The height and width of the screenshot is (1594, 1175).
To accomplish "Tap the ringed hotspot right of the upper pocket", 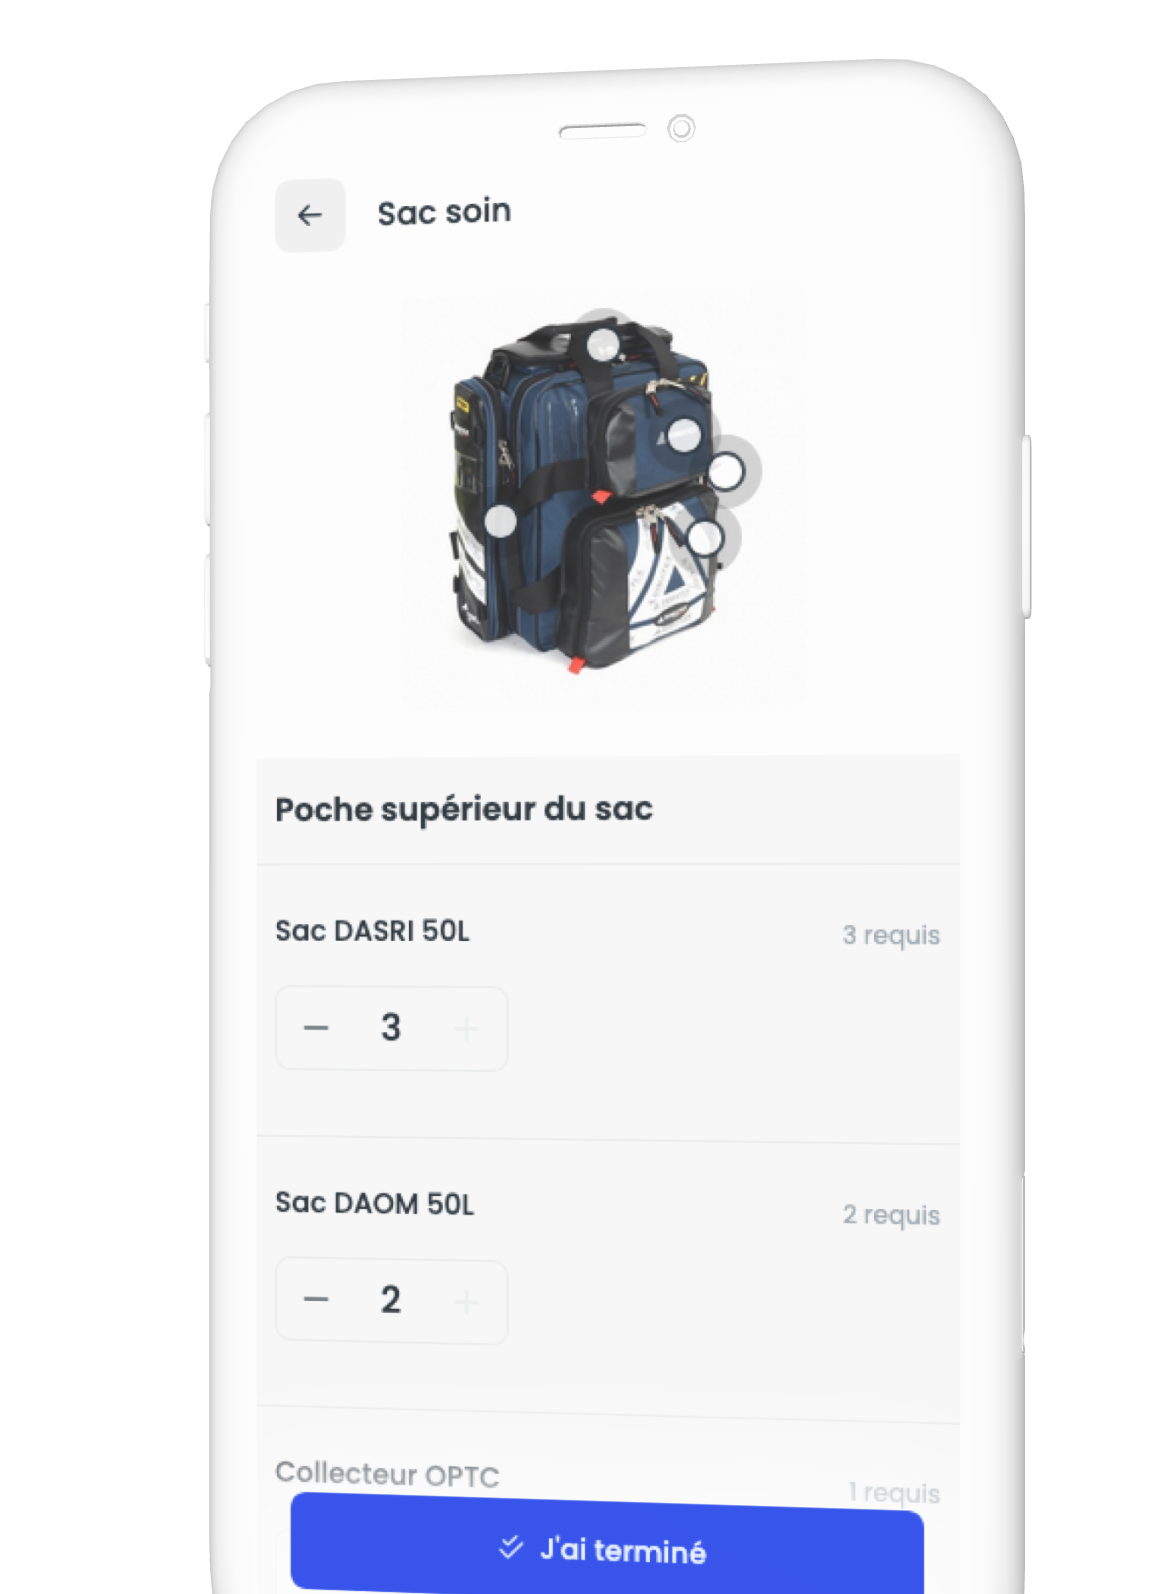I will point(726,471).
